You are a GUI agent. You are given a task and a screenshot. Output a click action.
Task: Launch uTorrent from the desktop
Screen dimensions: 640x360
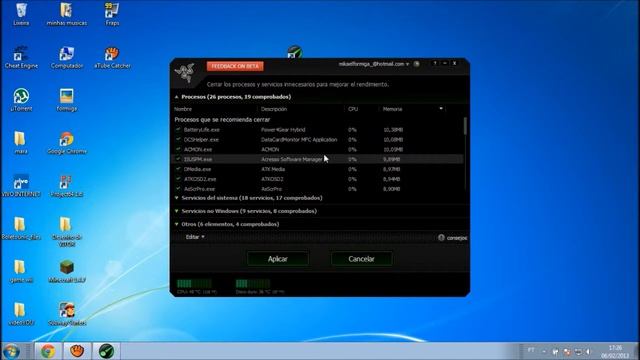tap(21, 100)
